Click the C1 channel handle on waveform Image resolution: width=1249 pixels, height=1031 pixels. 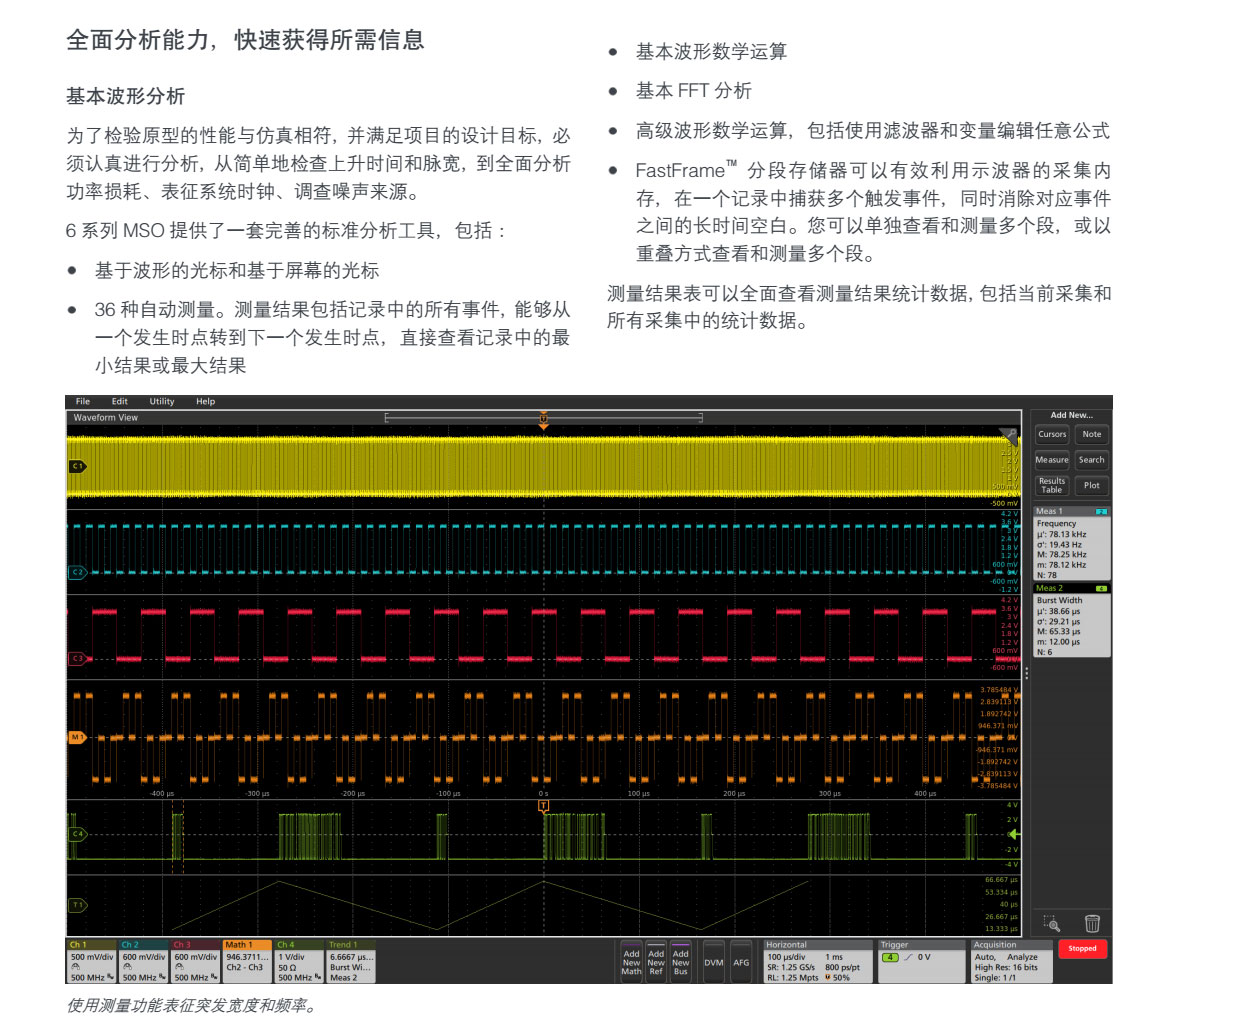pos(77,466)
